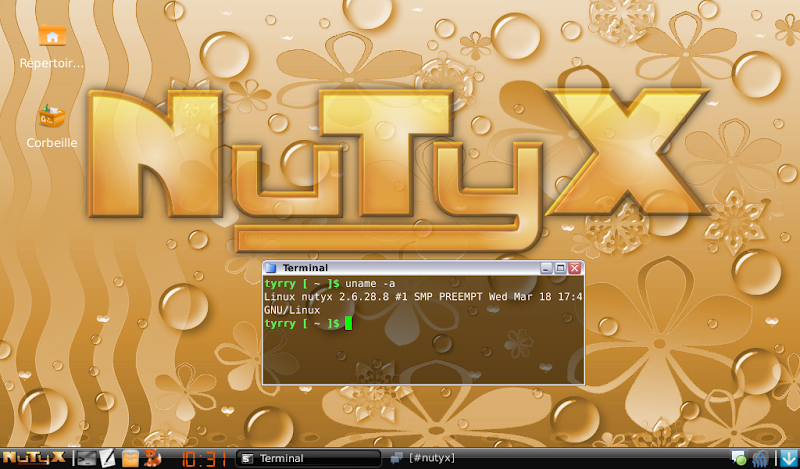Open the NuTyX main menu button
The image size is (800, 469).
pyautogui.click(x=34, y=458)
